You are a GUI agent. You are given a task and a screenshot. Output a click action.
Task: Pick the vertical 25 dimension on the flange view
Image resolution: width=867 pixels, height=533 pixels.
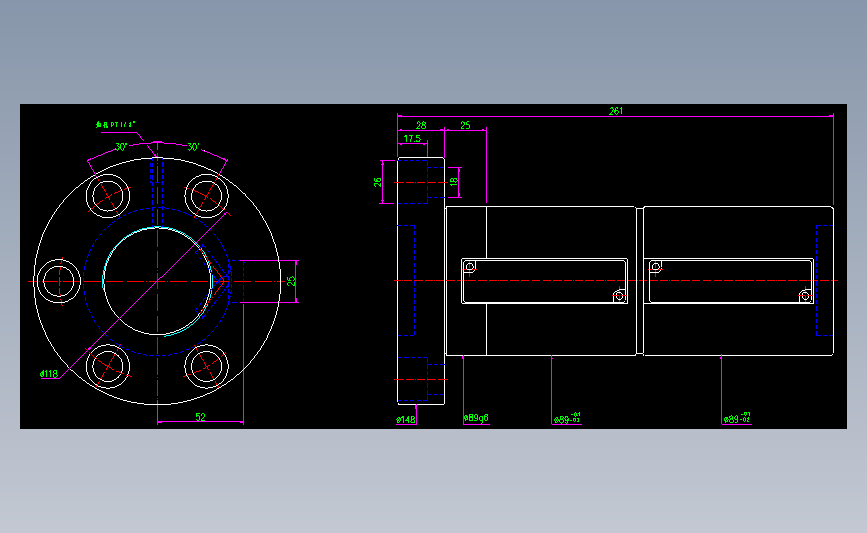[x=291, y=281]
